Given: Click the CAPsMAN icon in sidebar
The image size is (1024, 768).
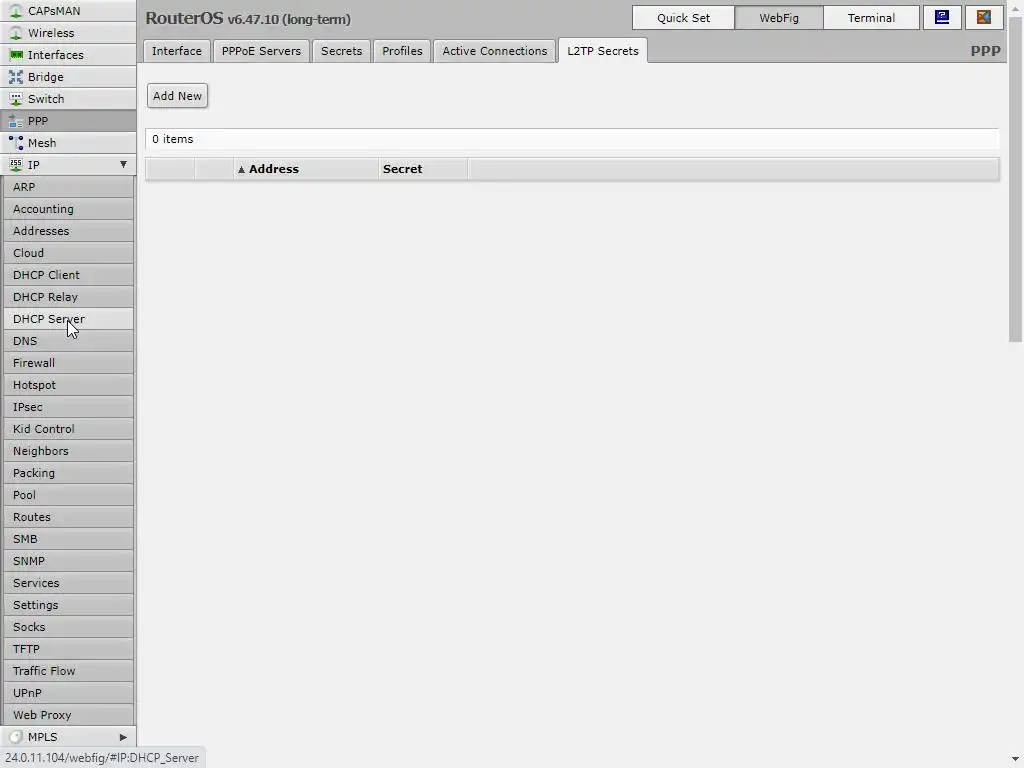Looking at the screenshot, I should coord(16,11).
